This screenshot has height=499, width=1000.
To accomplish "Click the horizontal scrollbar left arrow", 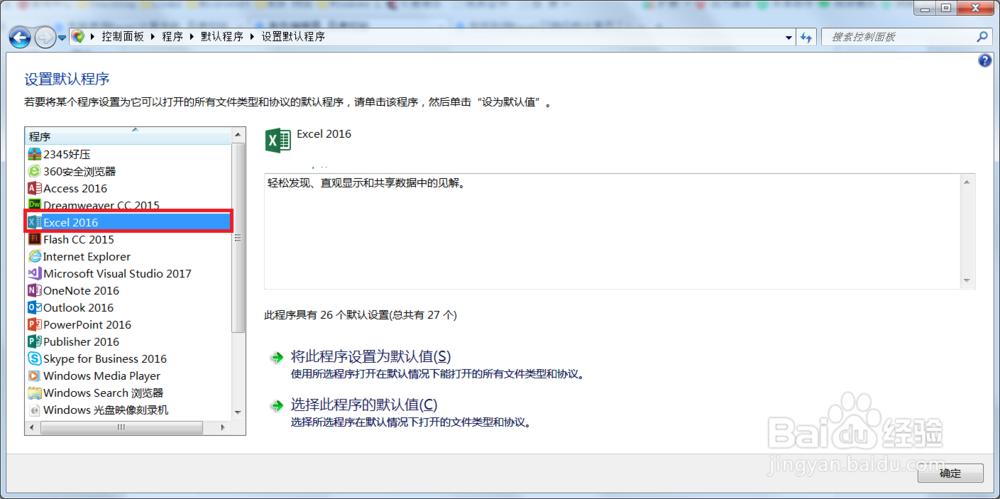I will click(x=32, y=427).
